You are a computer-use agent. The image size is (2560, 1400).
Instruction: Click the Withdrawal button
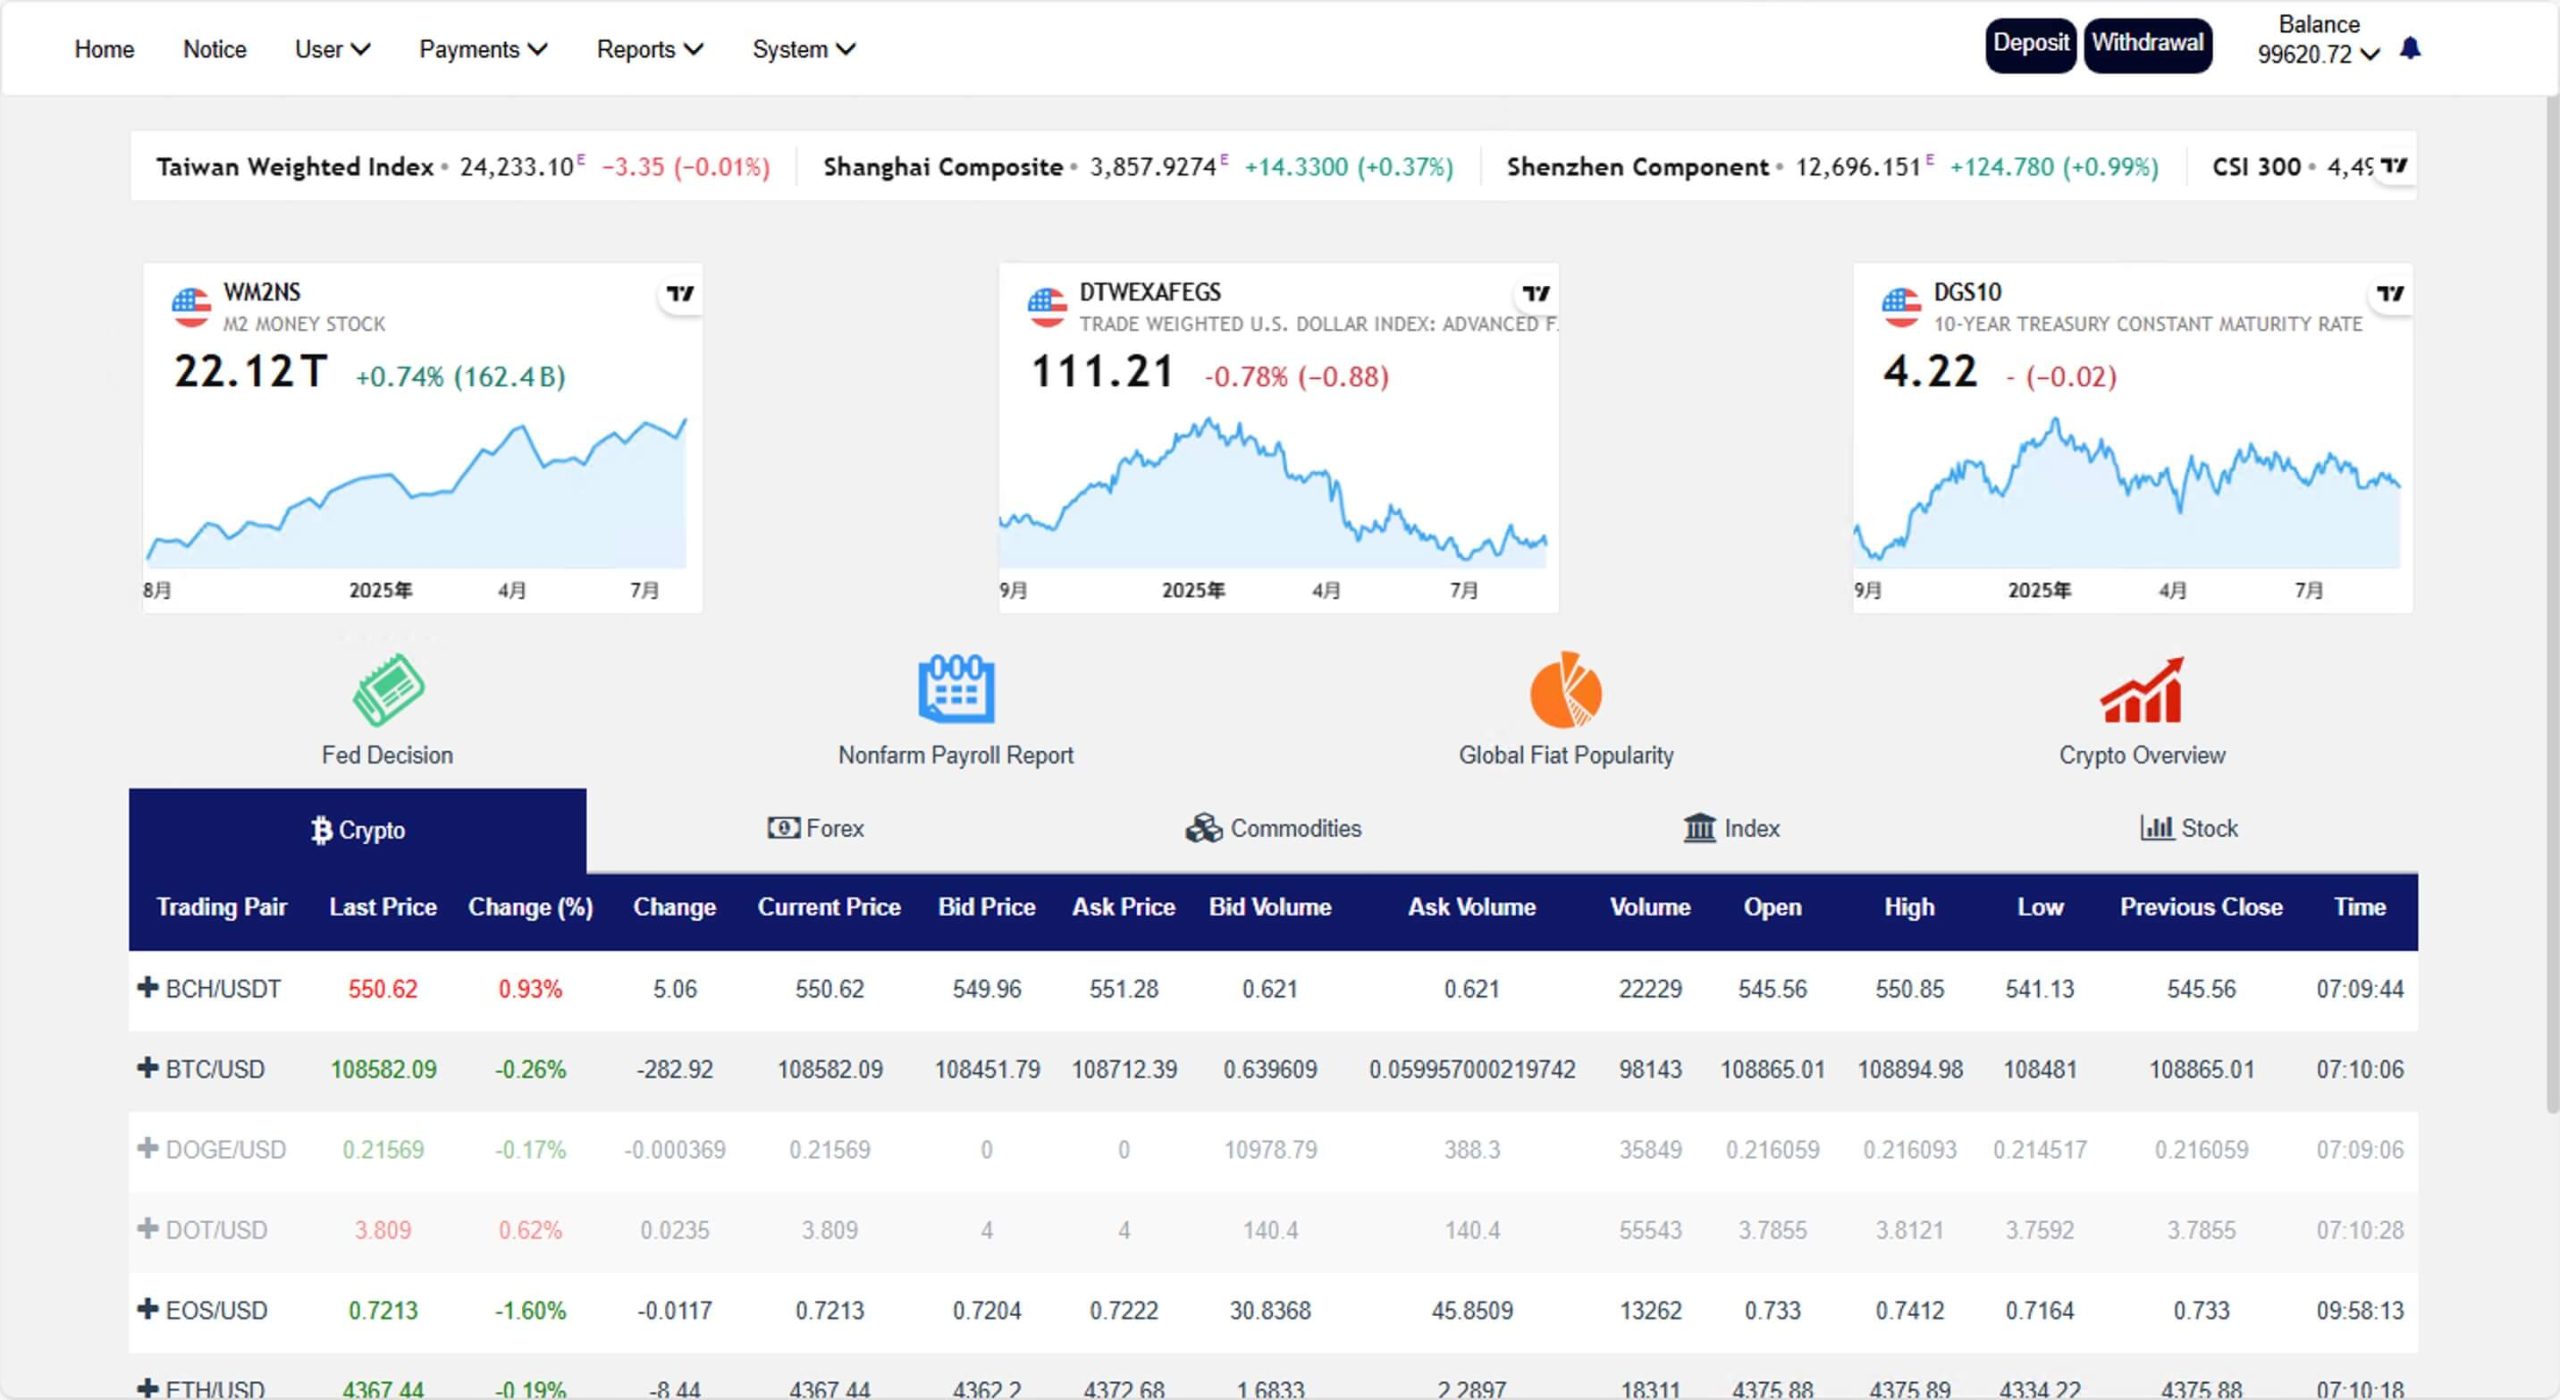click(2147, 44)
